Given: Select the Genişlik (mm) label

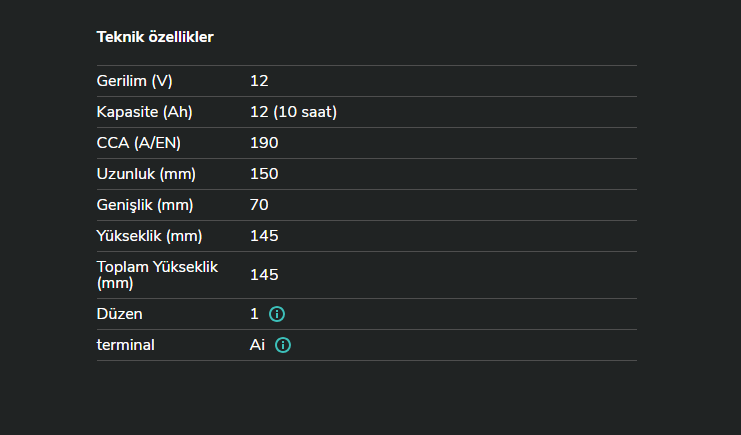Looking at the screenshot, I should [145, 205].
